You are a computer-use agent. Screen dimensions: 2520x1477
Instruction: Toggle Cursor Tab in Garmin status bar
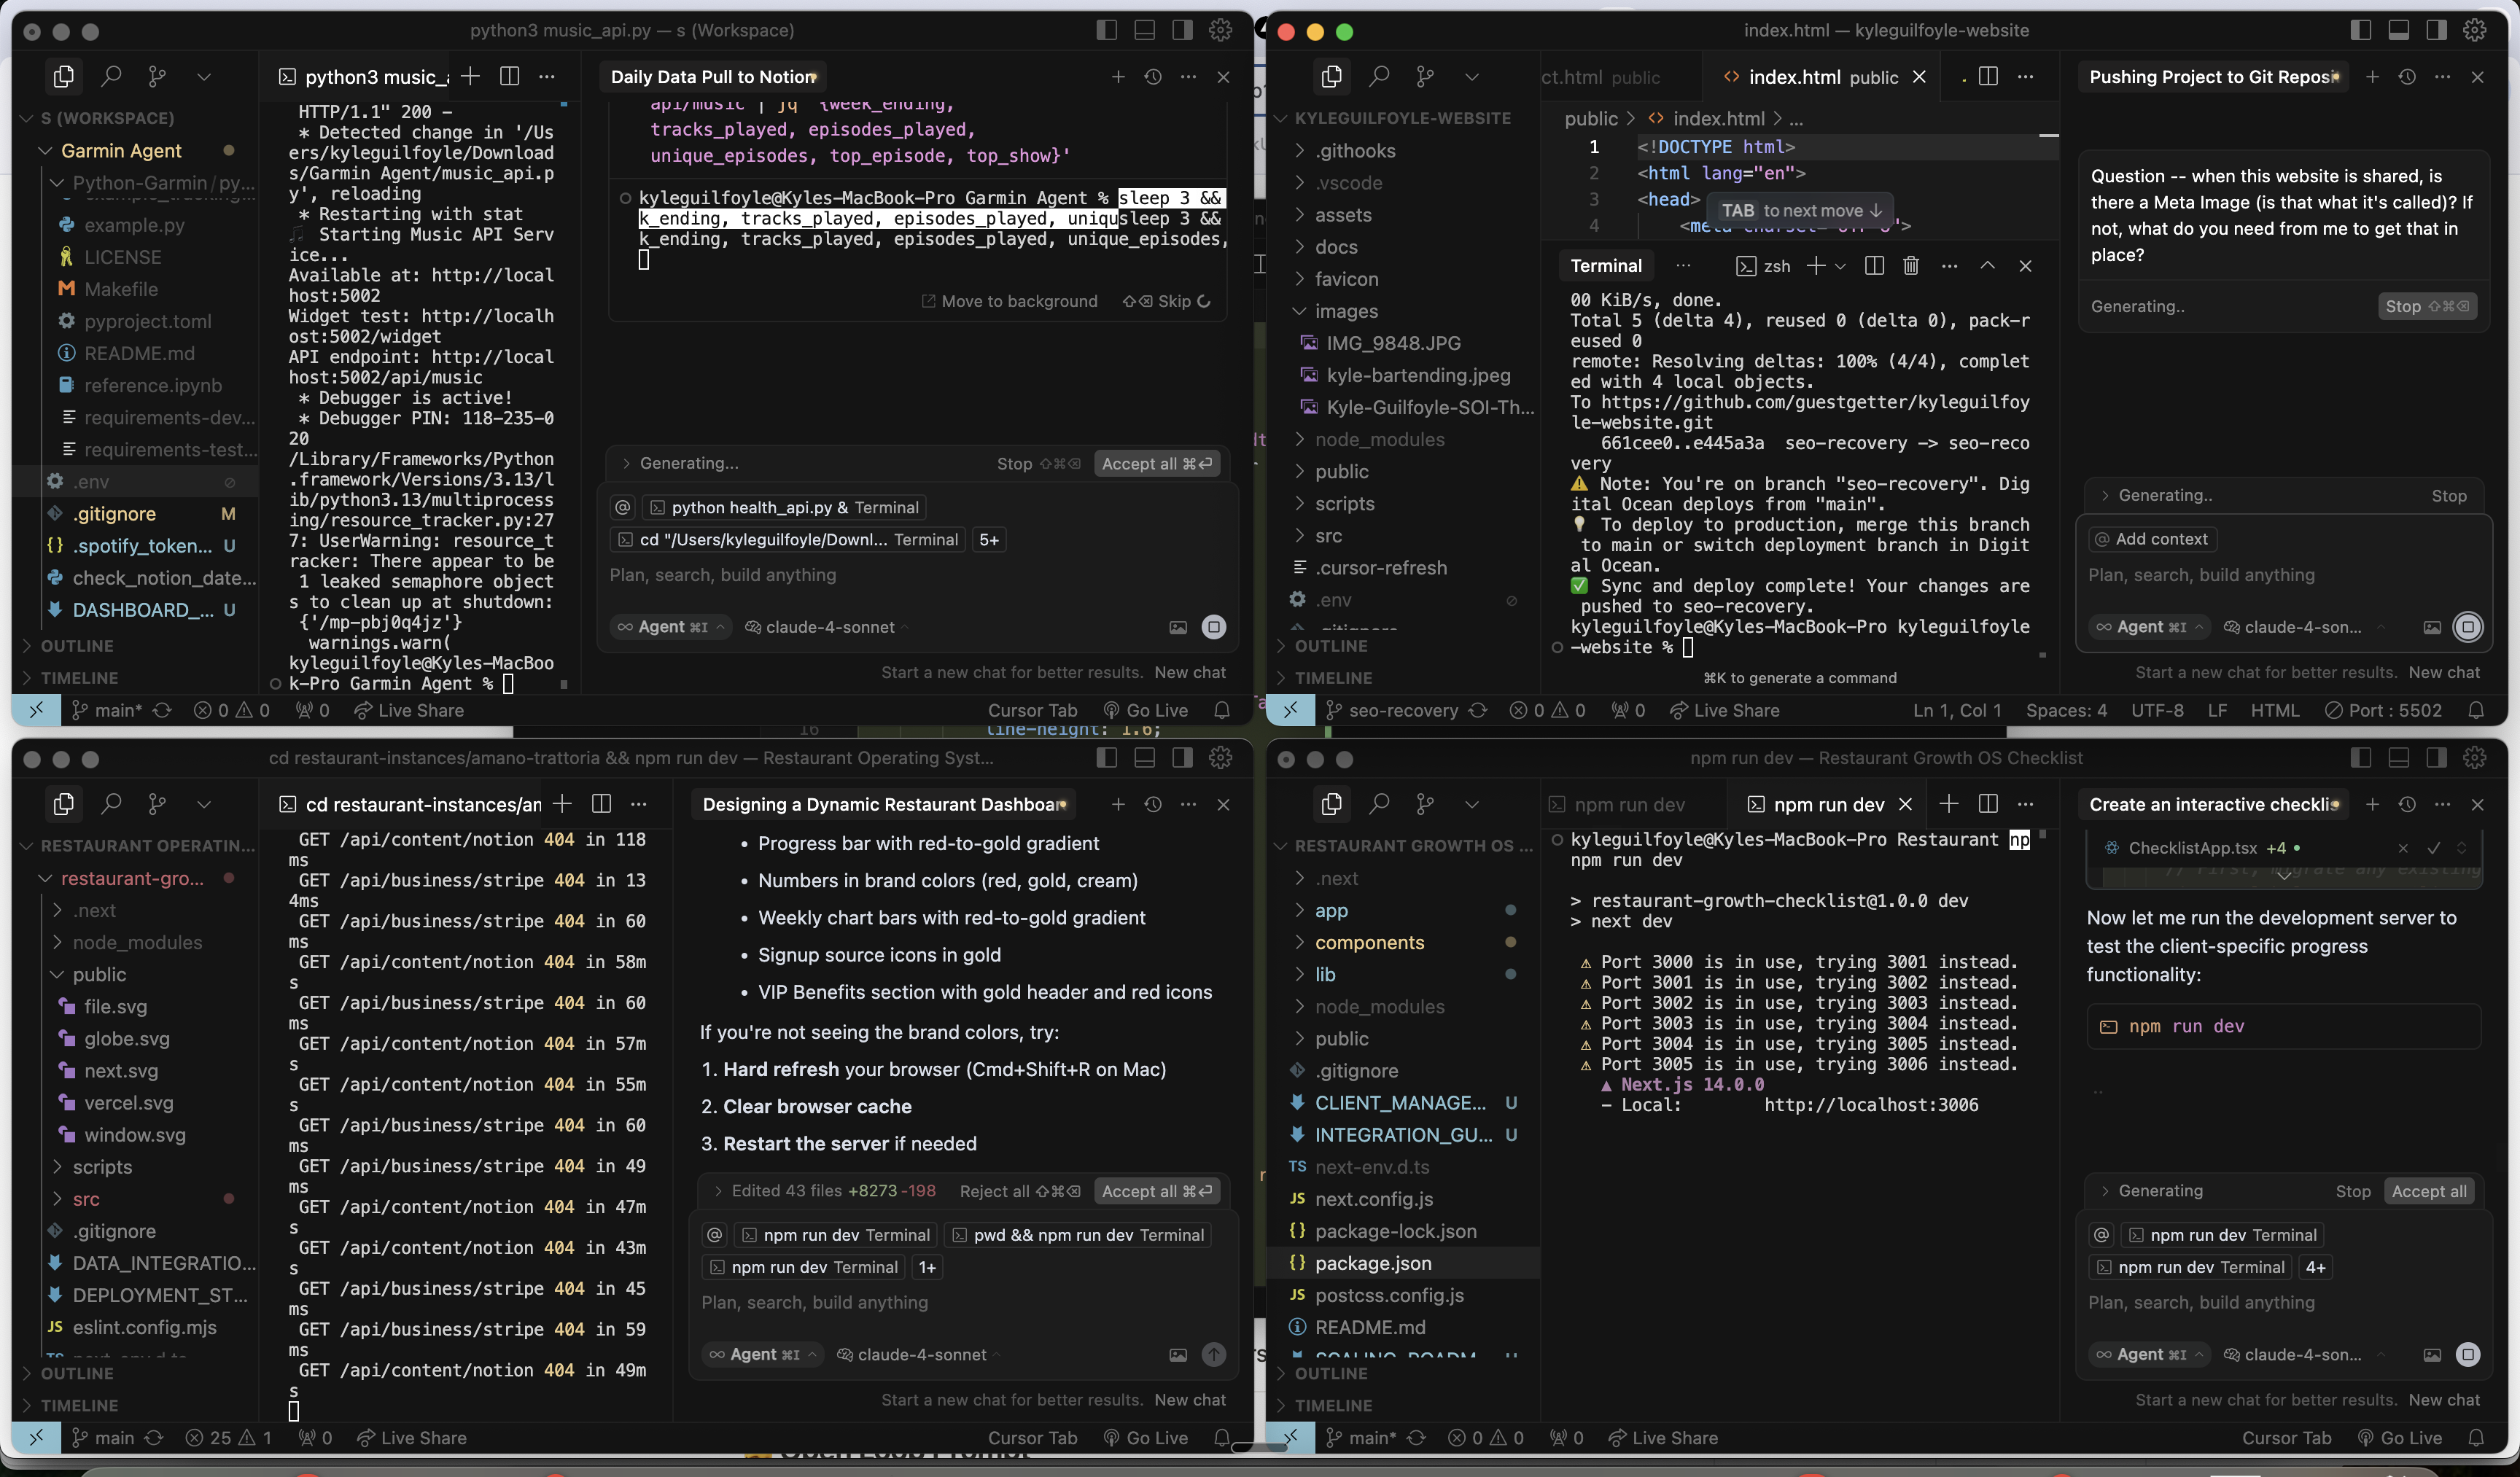[x=1032, y=710]
